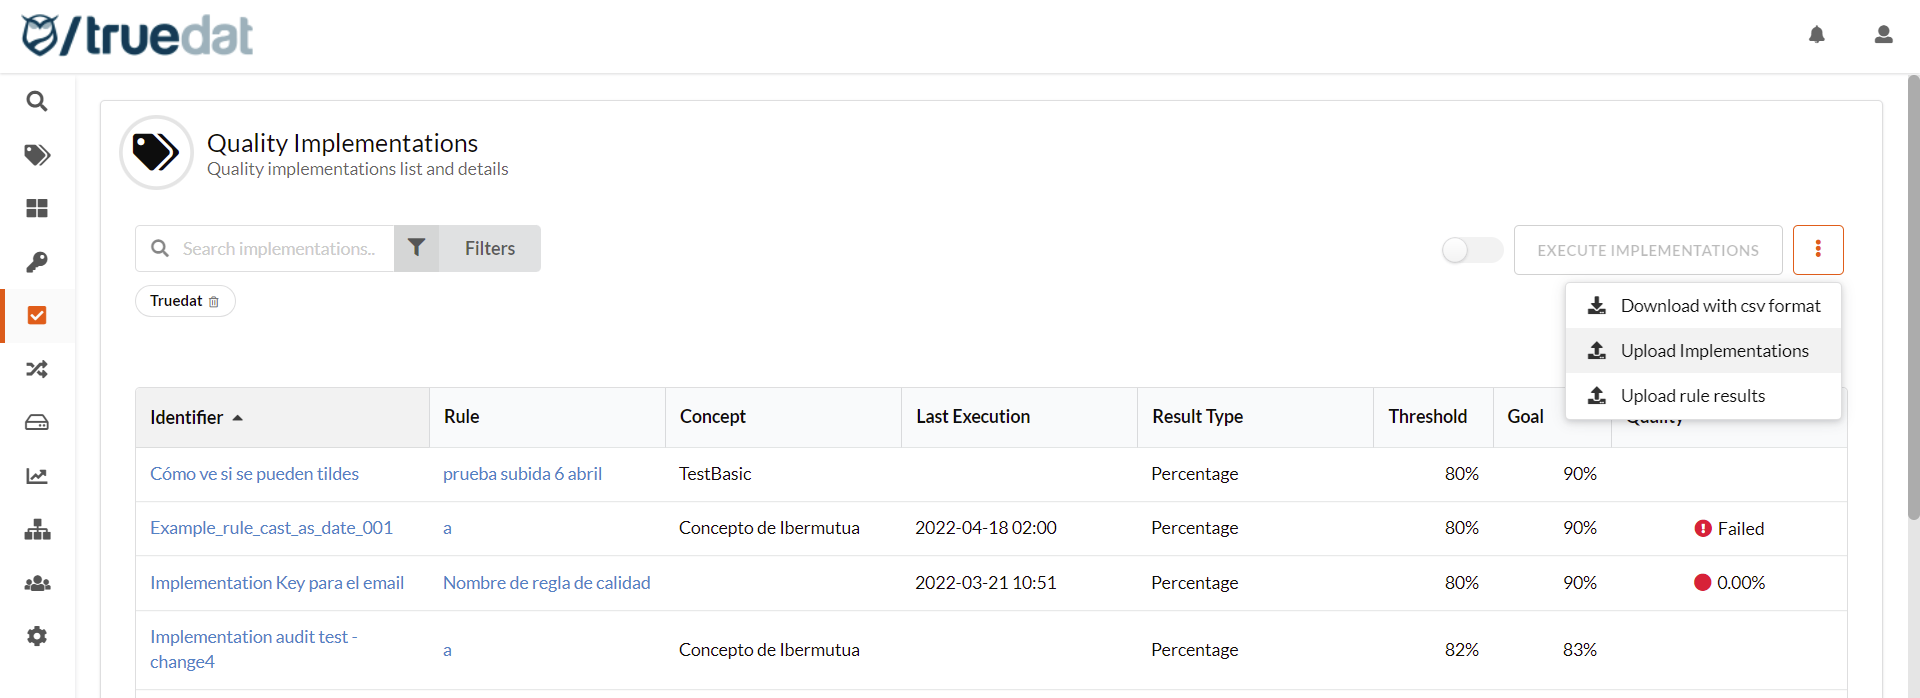1920x698 pixels.
Task: Open search from the sidebar magnifier icon
Action: pos(37,101)
